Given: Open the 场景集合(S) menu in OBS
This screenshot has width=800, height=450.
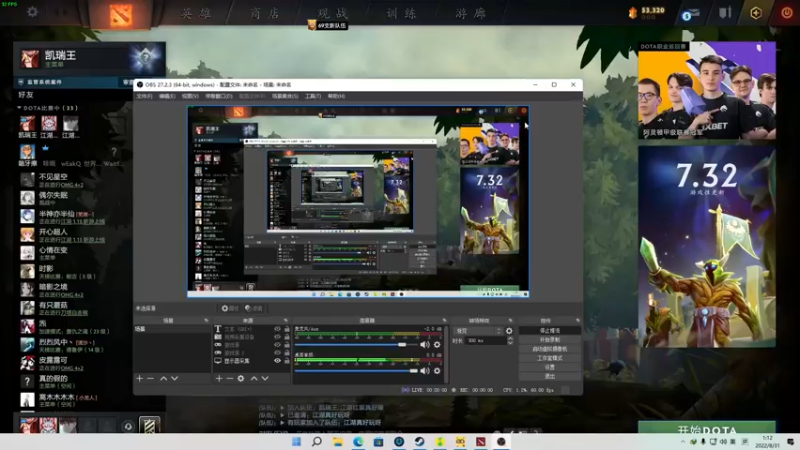Looking at the screenshot, I should click(285, 96).
